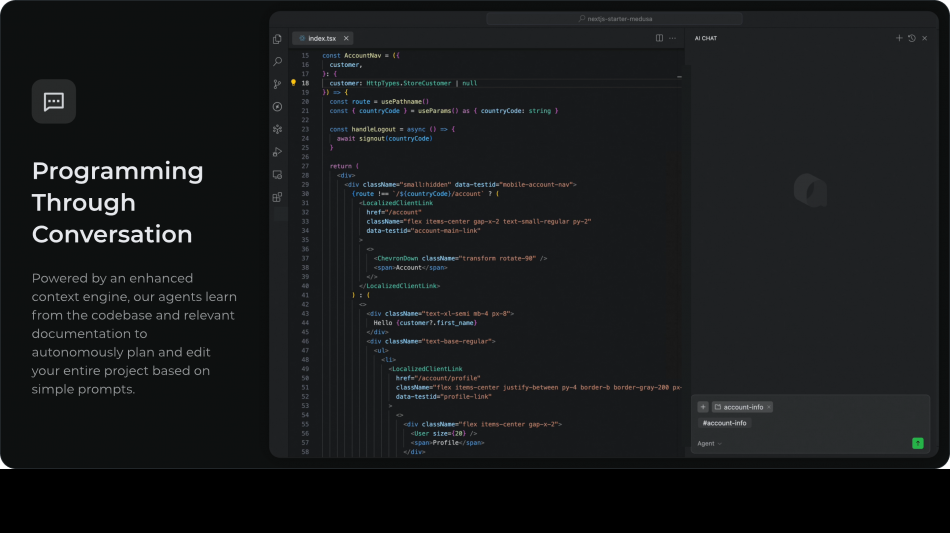The height and width of the screenshot is (533, 950).
Task: Open the Explorer files icon in sidebar
Action: point(277,39)
